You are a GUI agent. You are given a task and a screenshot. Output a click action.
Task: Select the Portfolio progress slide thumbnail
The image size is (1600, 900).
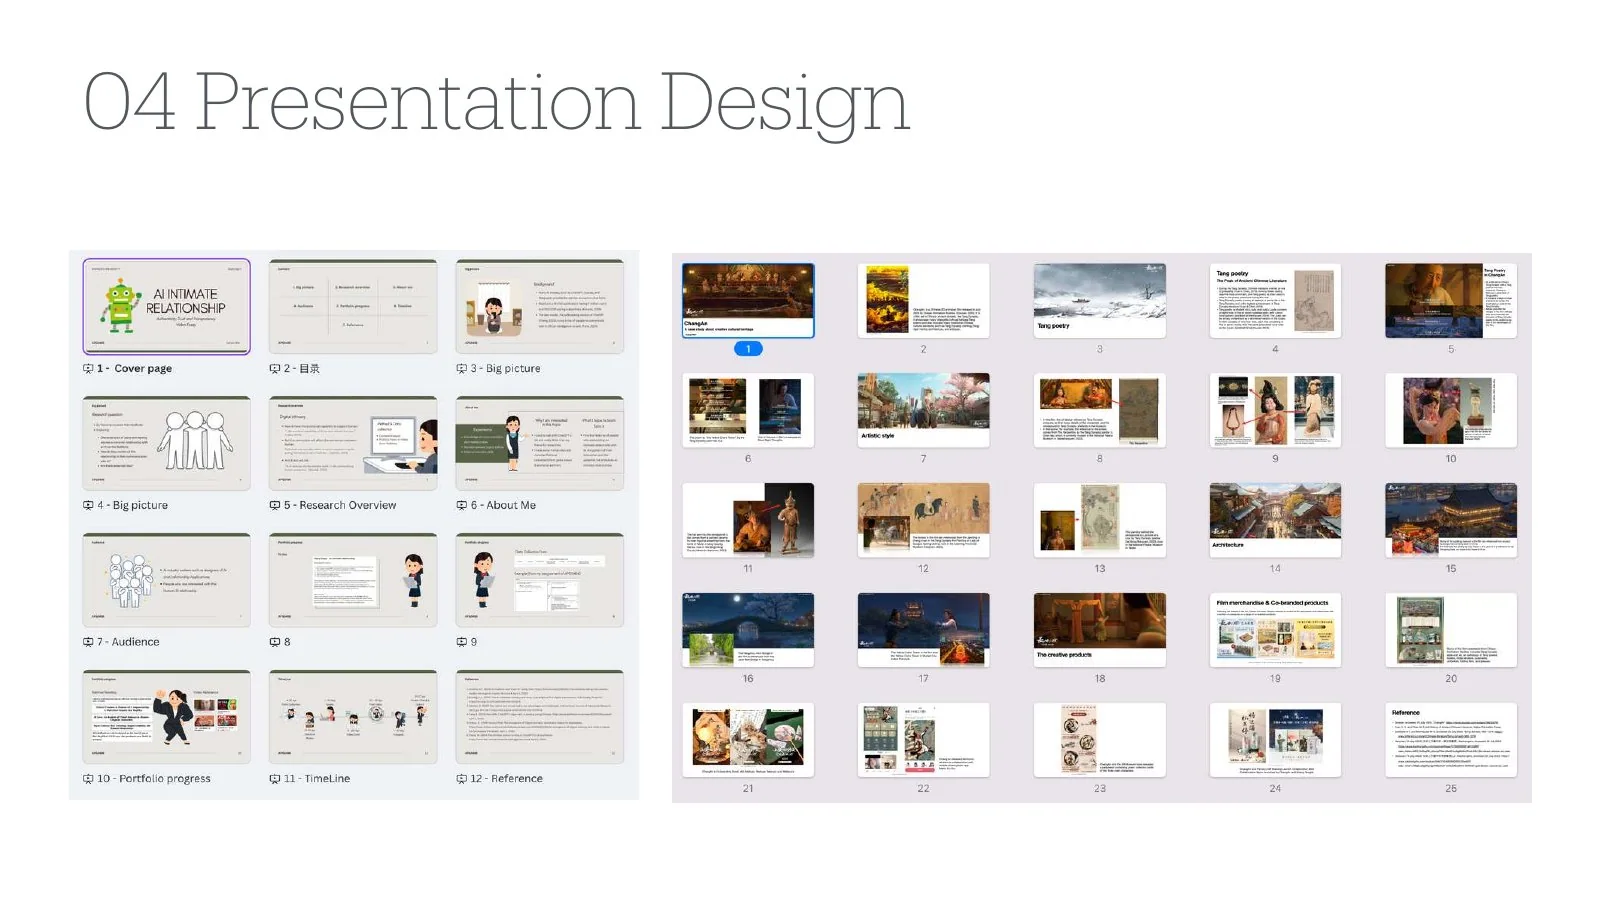(167, 717)
